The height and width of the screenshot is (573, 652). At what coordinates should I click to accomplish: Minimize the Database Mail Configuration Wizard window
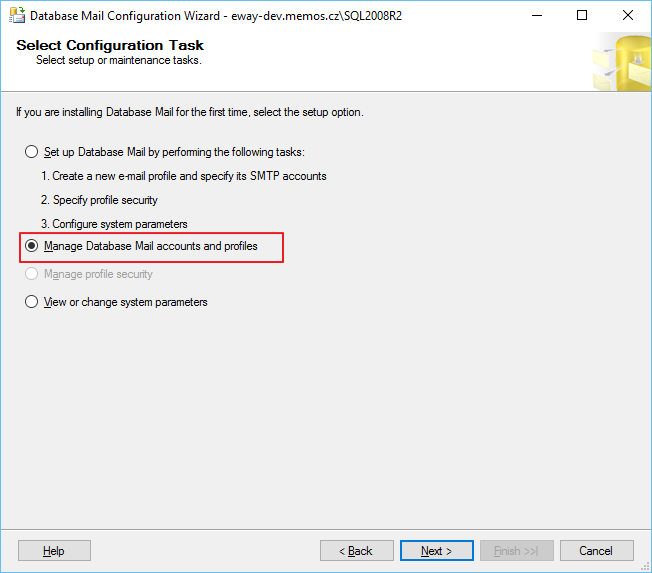pyautogui.click(x=537, y=15)
